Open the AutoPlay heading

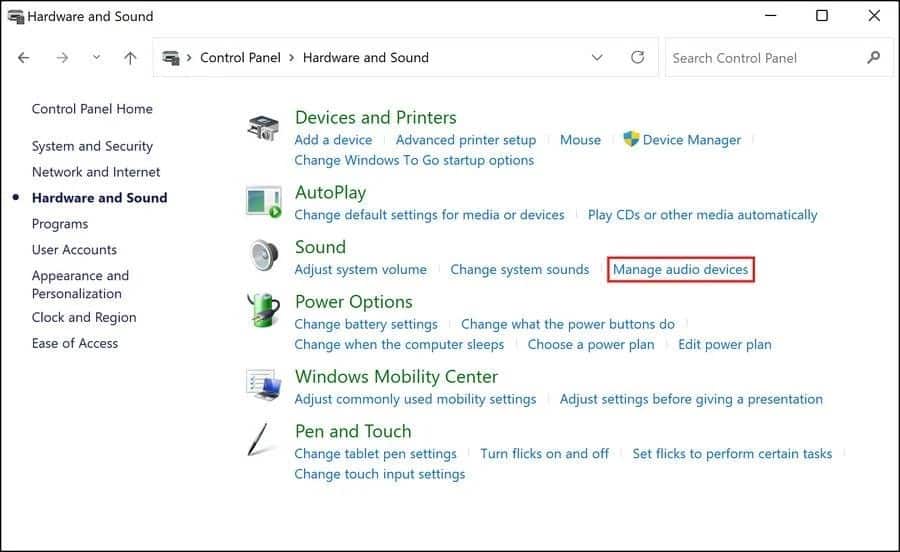pos(330,193)
